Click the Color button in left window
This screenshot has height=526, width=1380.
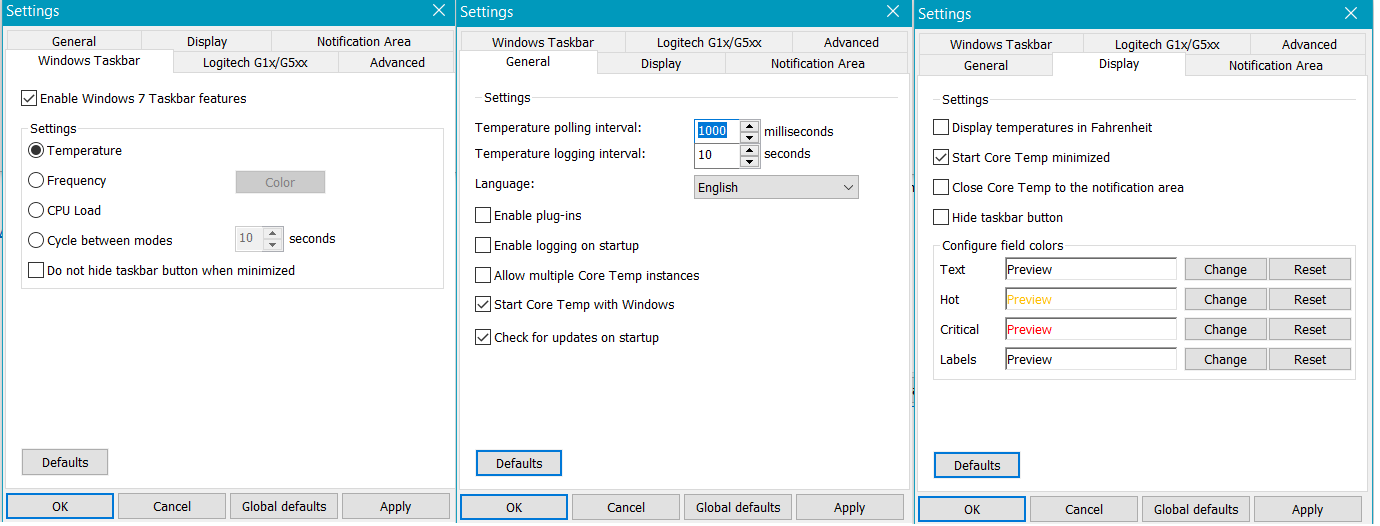(280, 182)
